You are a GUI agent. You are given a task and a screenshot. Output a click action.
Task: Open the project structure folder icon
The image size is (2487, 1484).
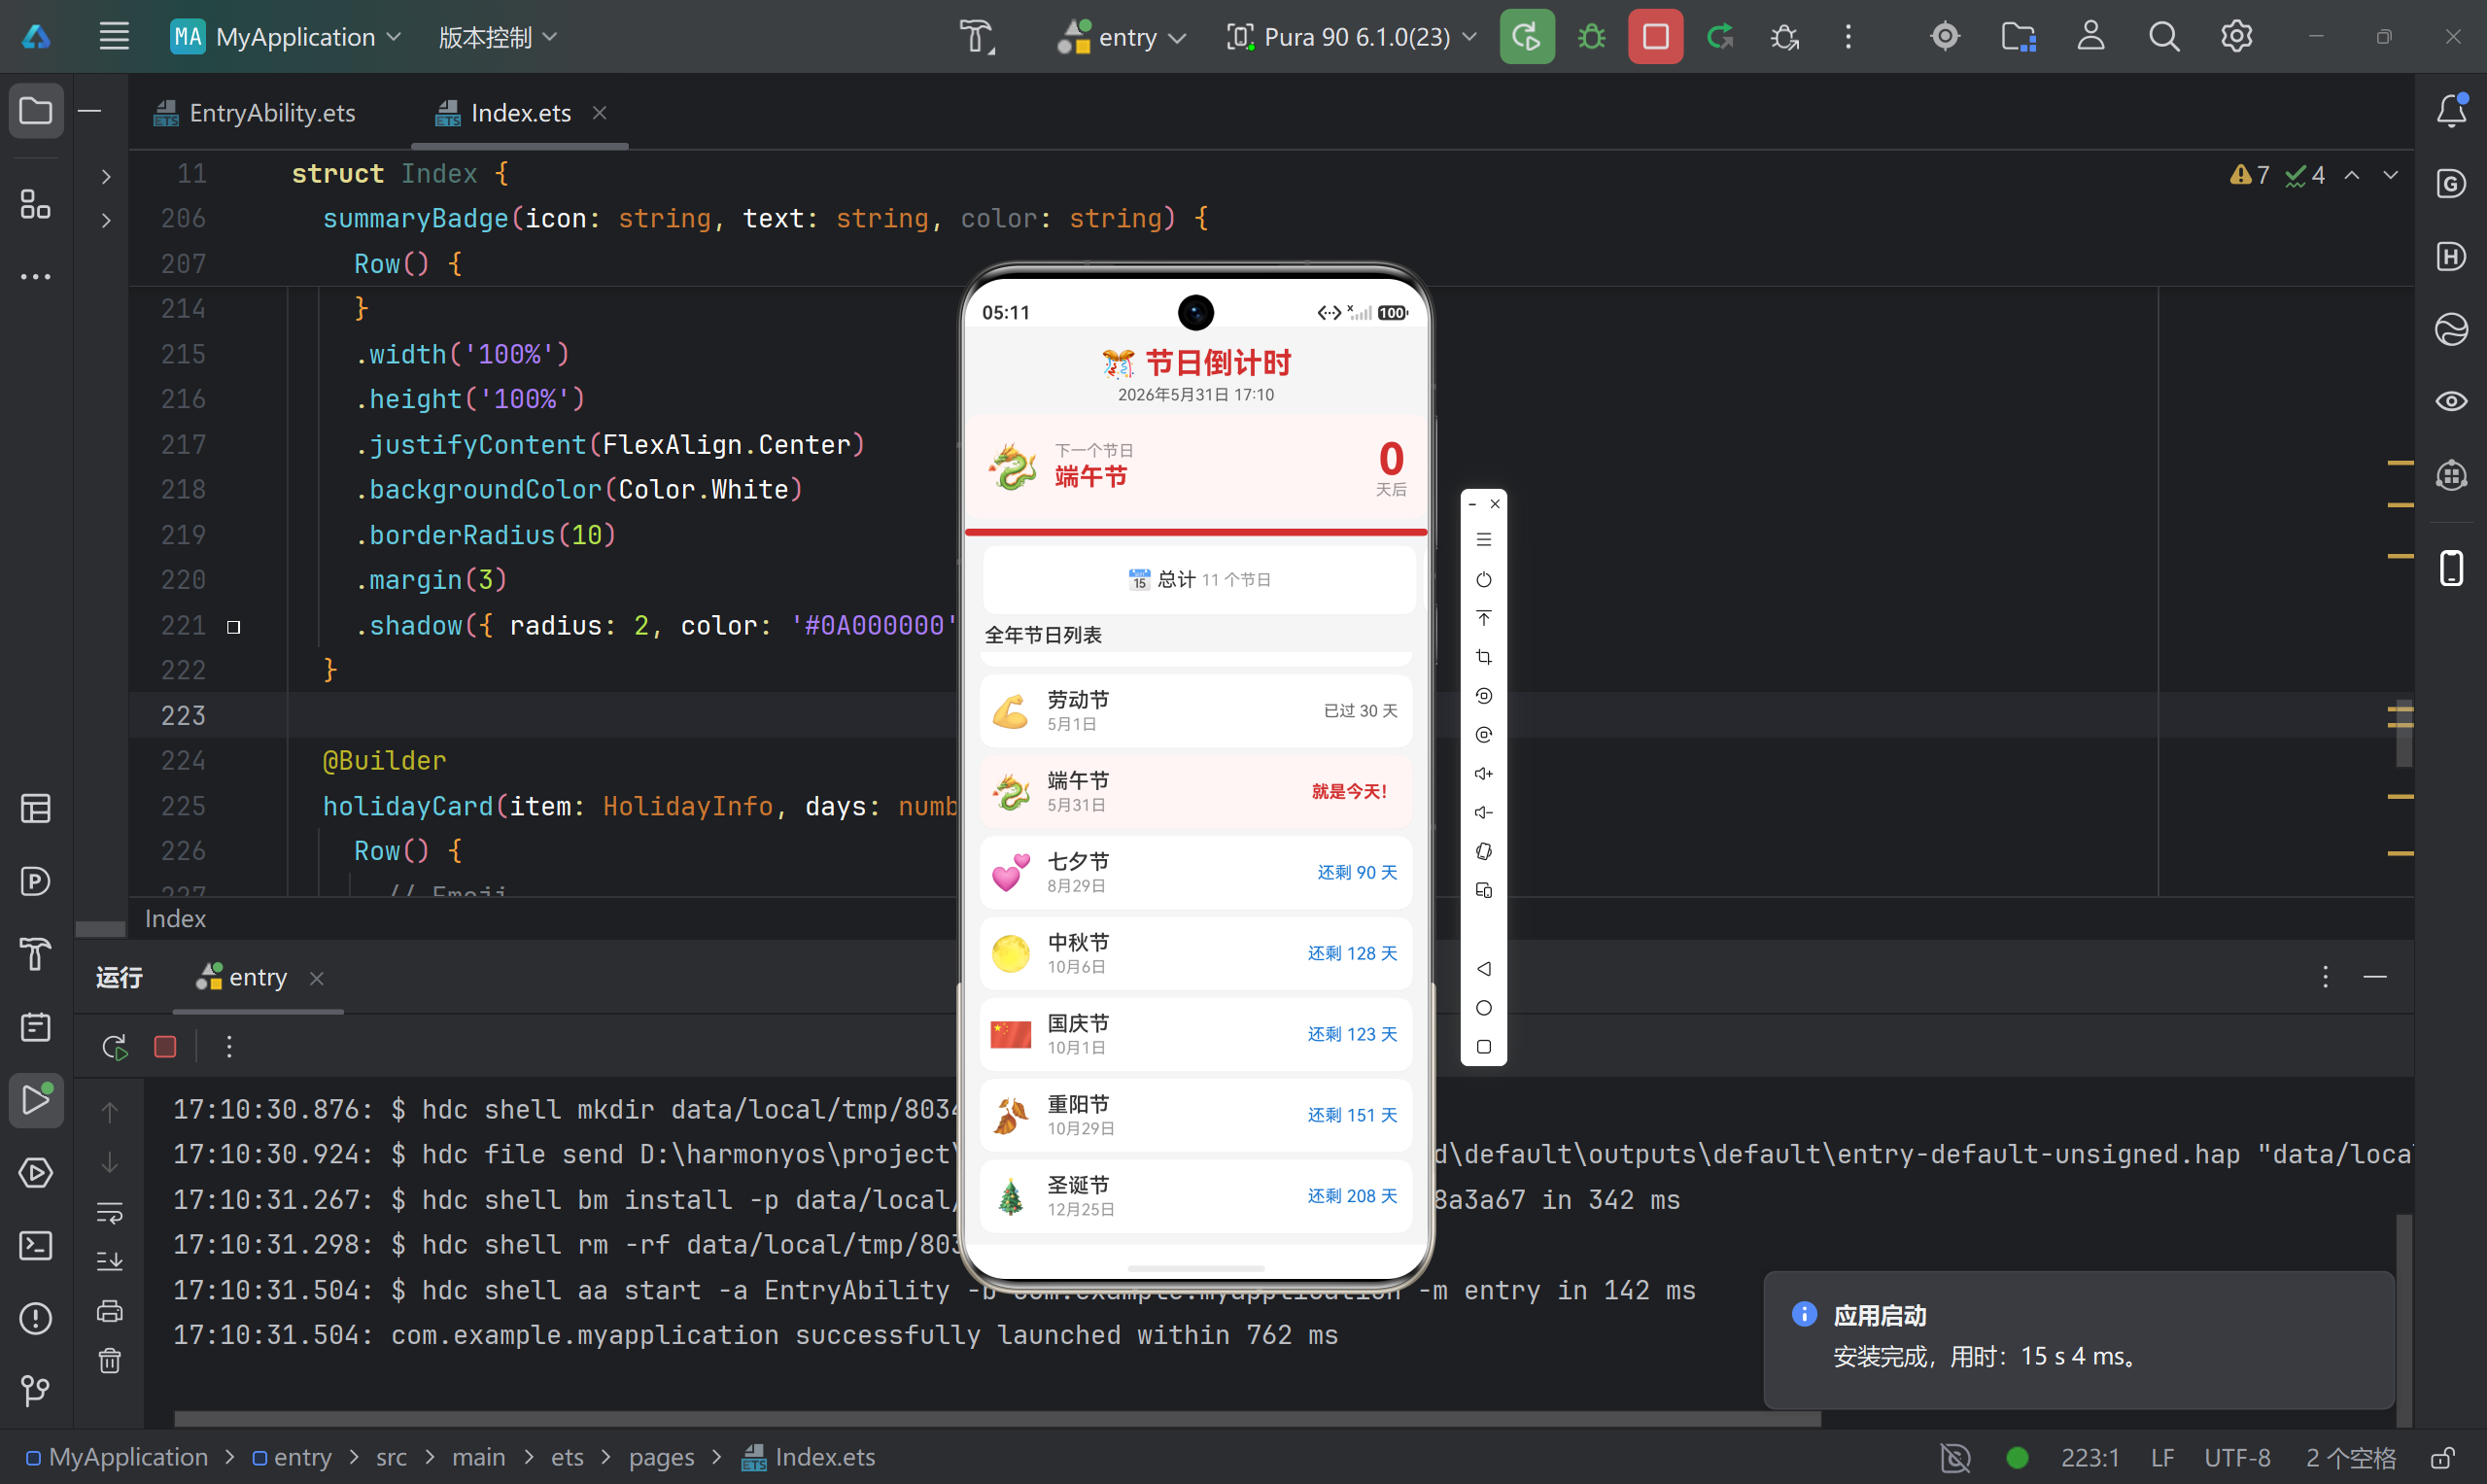tap(2018, 37)
